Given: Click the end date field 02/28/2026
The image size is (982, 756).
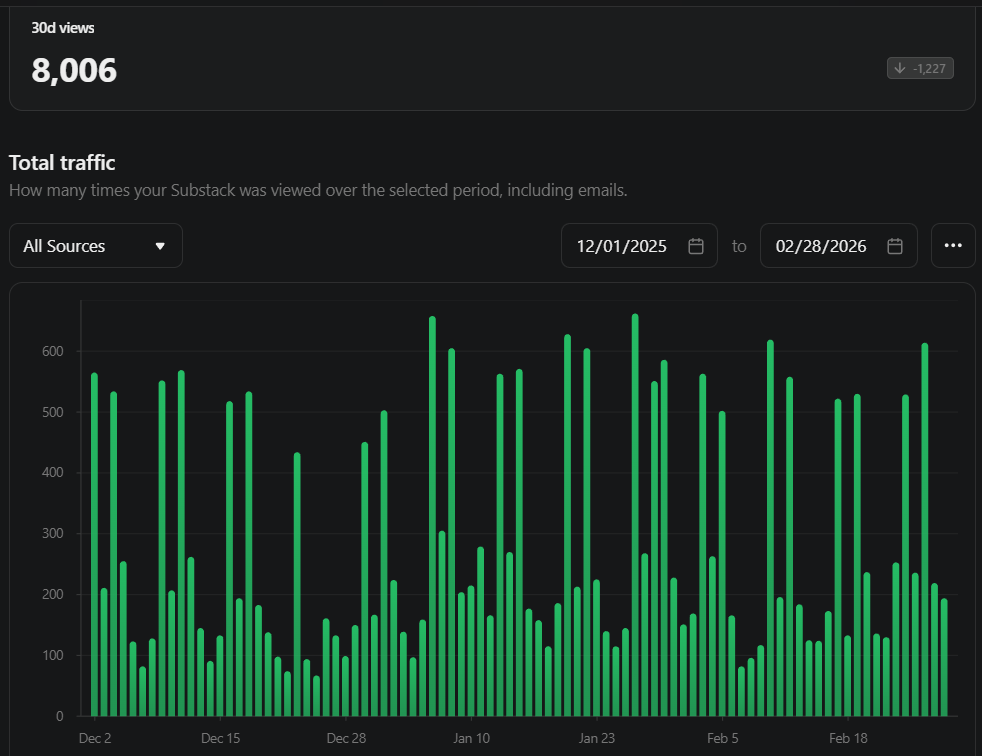Looking at the screenshot, I should (839, 246).
